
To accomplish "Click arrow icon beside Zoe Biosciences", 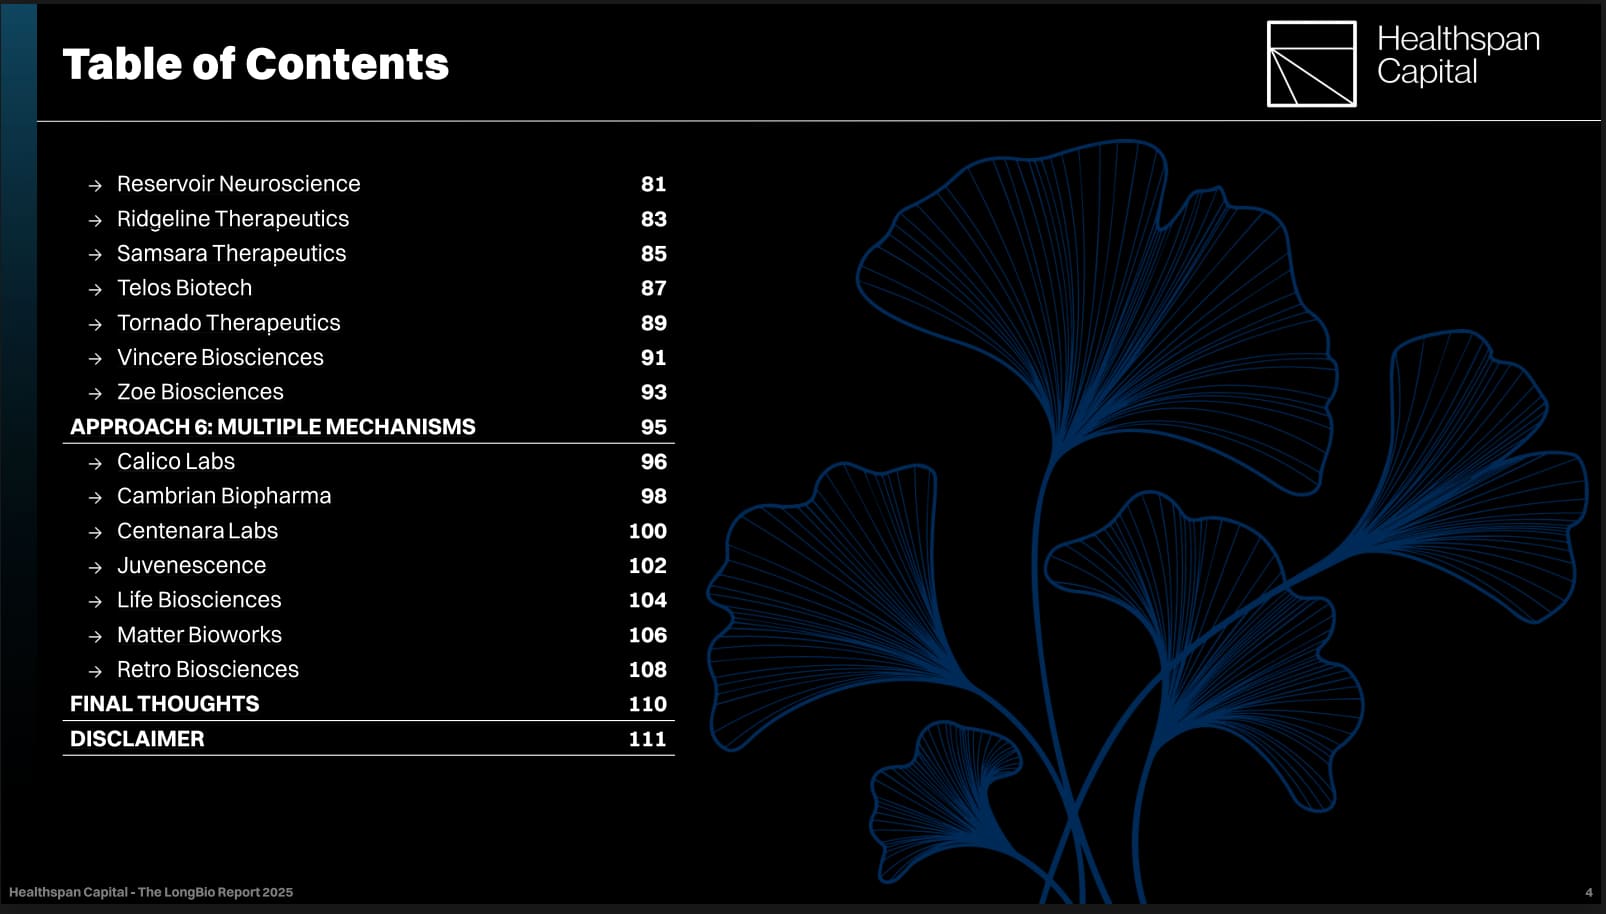I will click(x=95, y=394).
